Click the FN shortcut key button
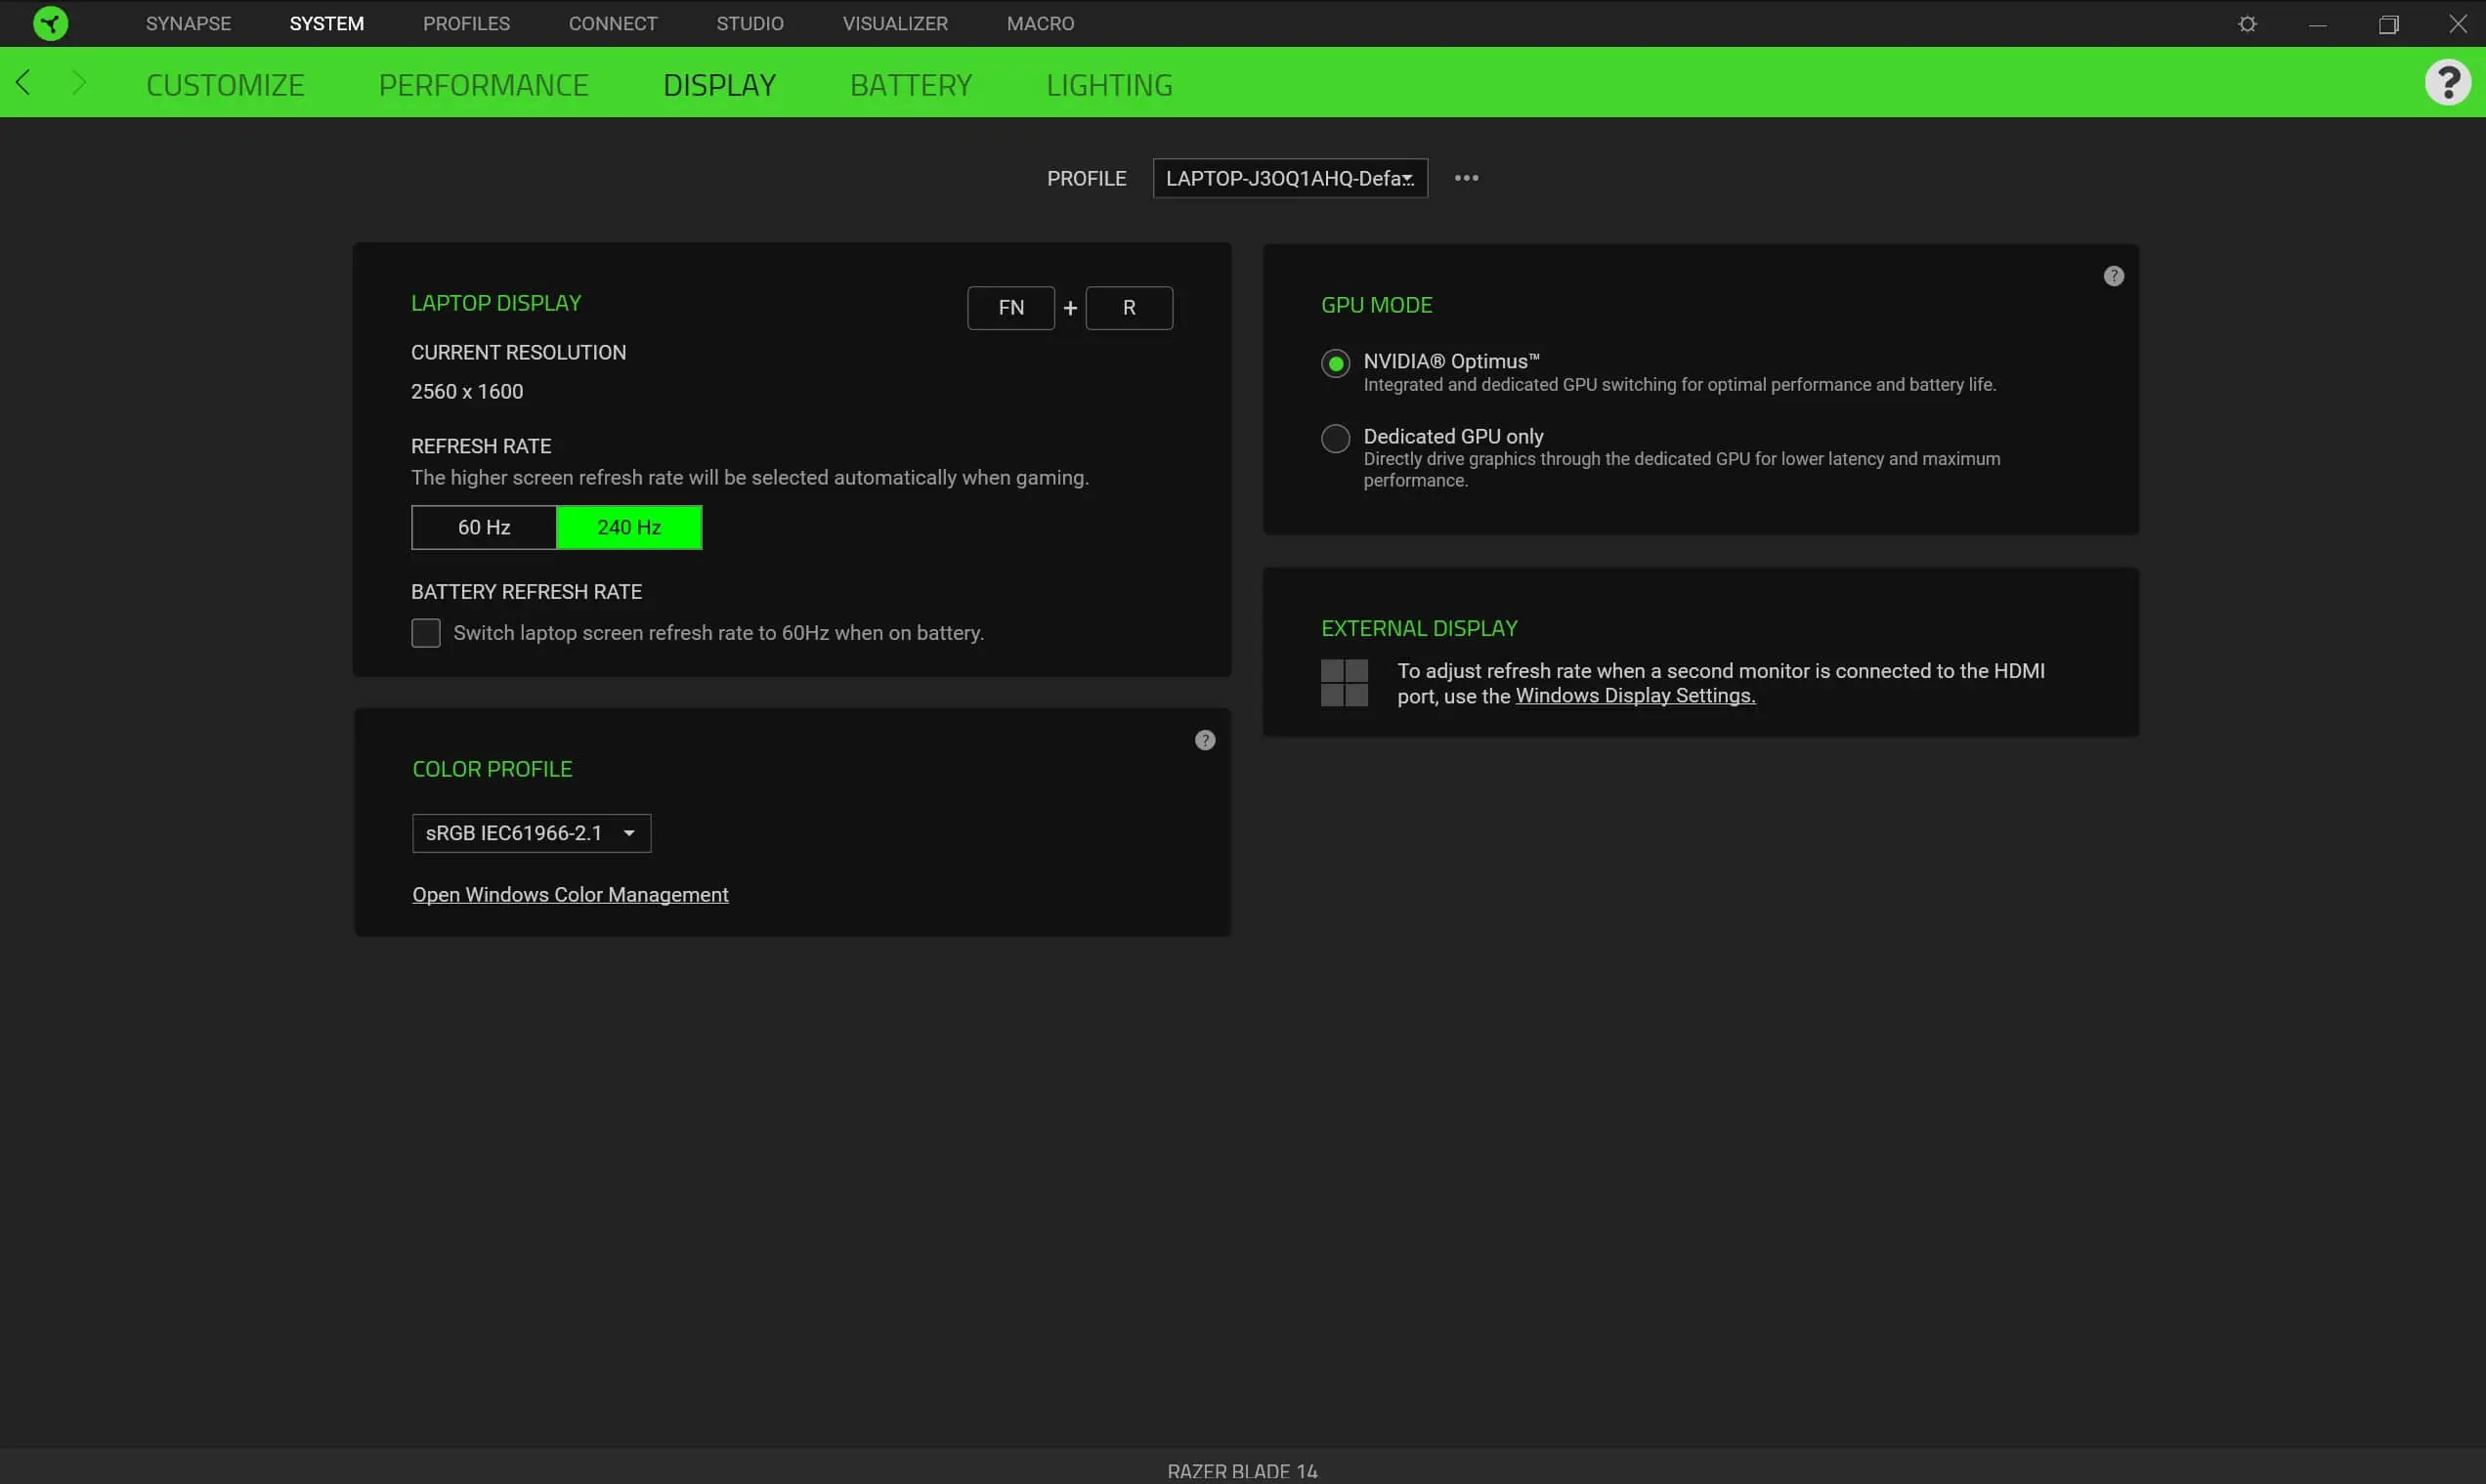 [x=1011, y=308]
